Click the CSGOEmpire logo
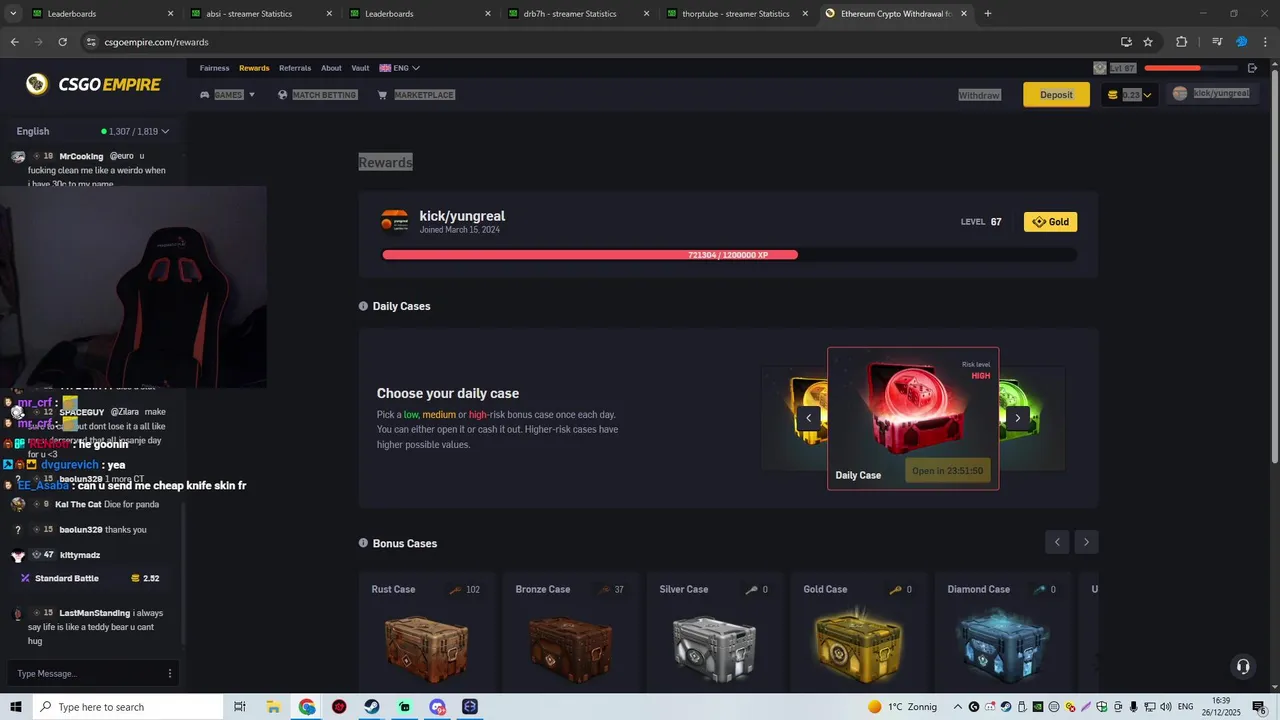 point(93,85)
